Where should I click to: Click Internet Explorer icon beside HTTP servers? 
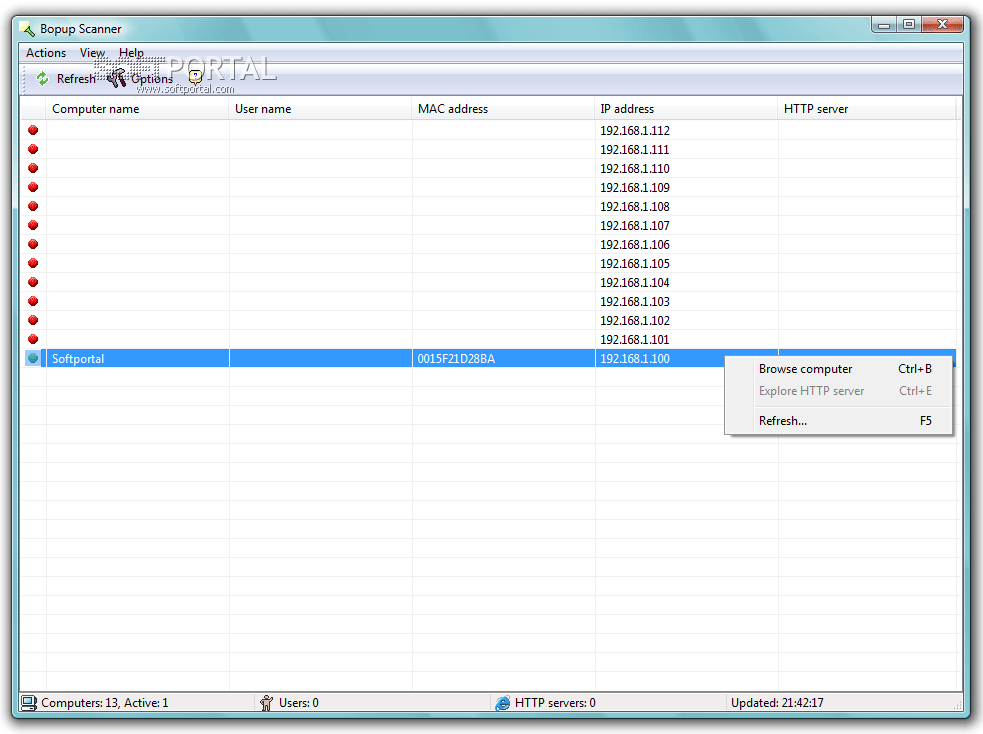click(x=503, y=703)
